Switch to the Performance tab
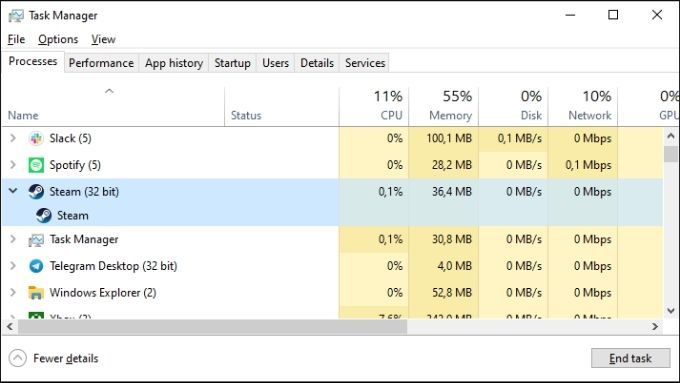This screenshot has height=383, width=680. (101, 63)
